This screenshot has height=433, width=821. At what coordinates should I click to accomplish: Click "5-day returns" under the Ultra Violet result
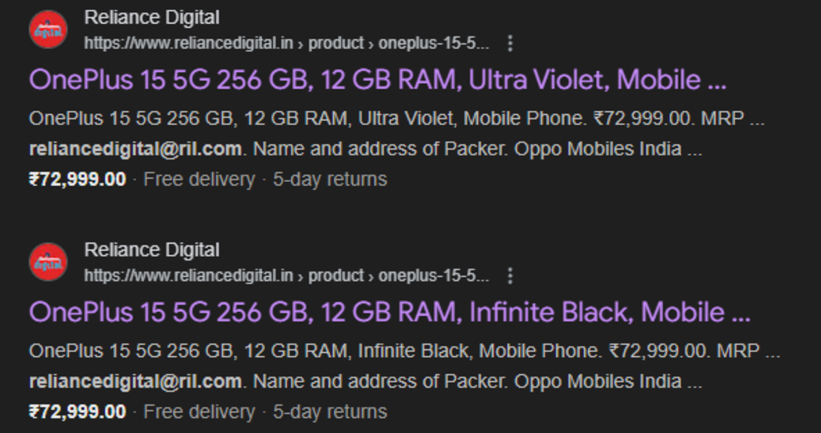click(329, 180)
